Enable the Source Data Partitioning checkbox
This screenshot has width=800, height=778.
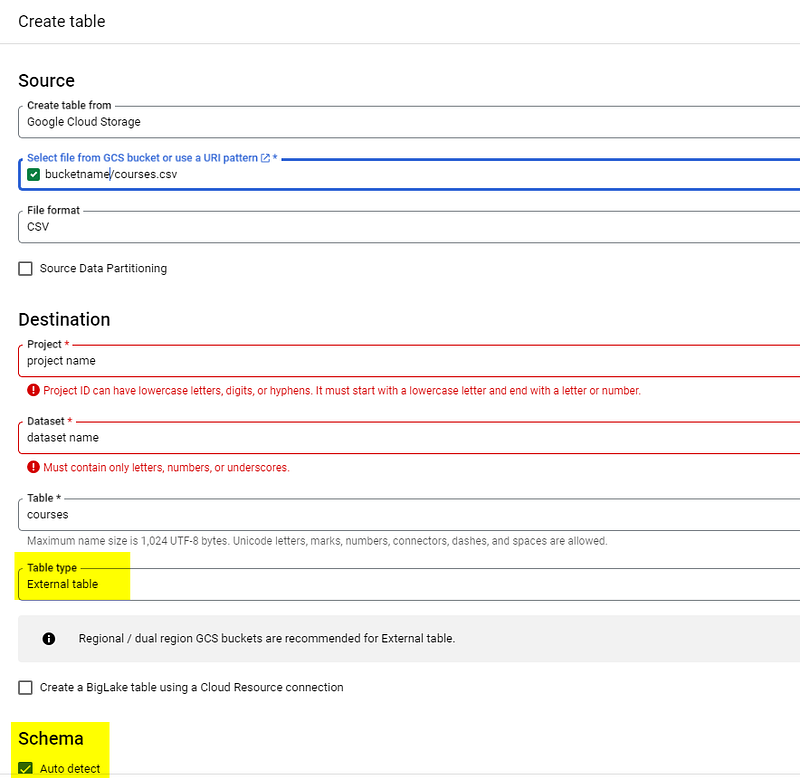[x=26, y=268]
